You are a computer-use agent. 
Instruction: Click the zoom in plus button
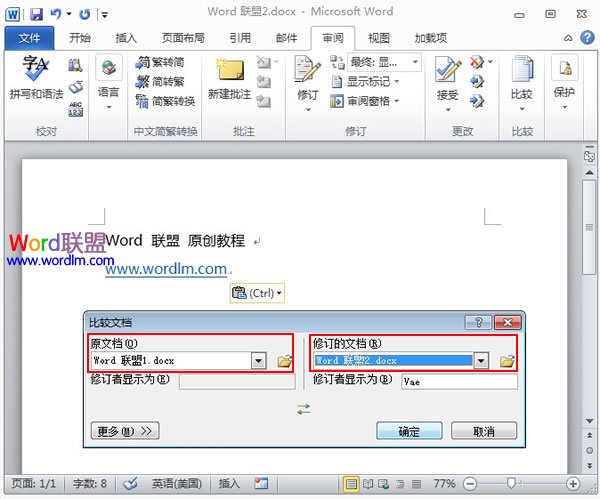pyautogui.click(x=573, y=484)
